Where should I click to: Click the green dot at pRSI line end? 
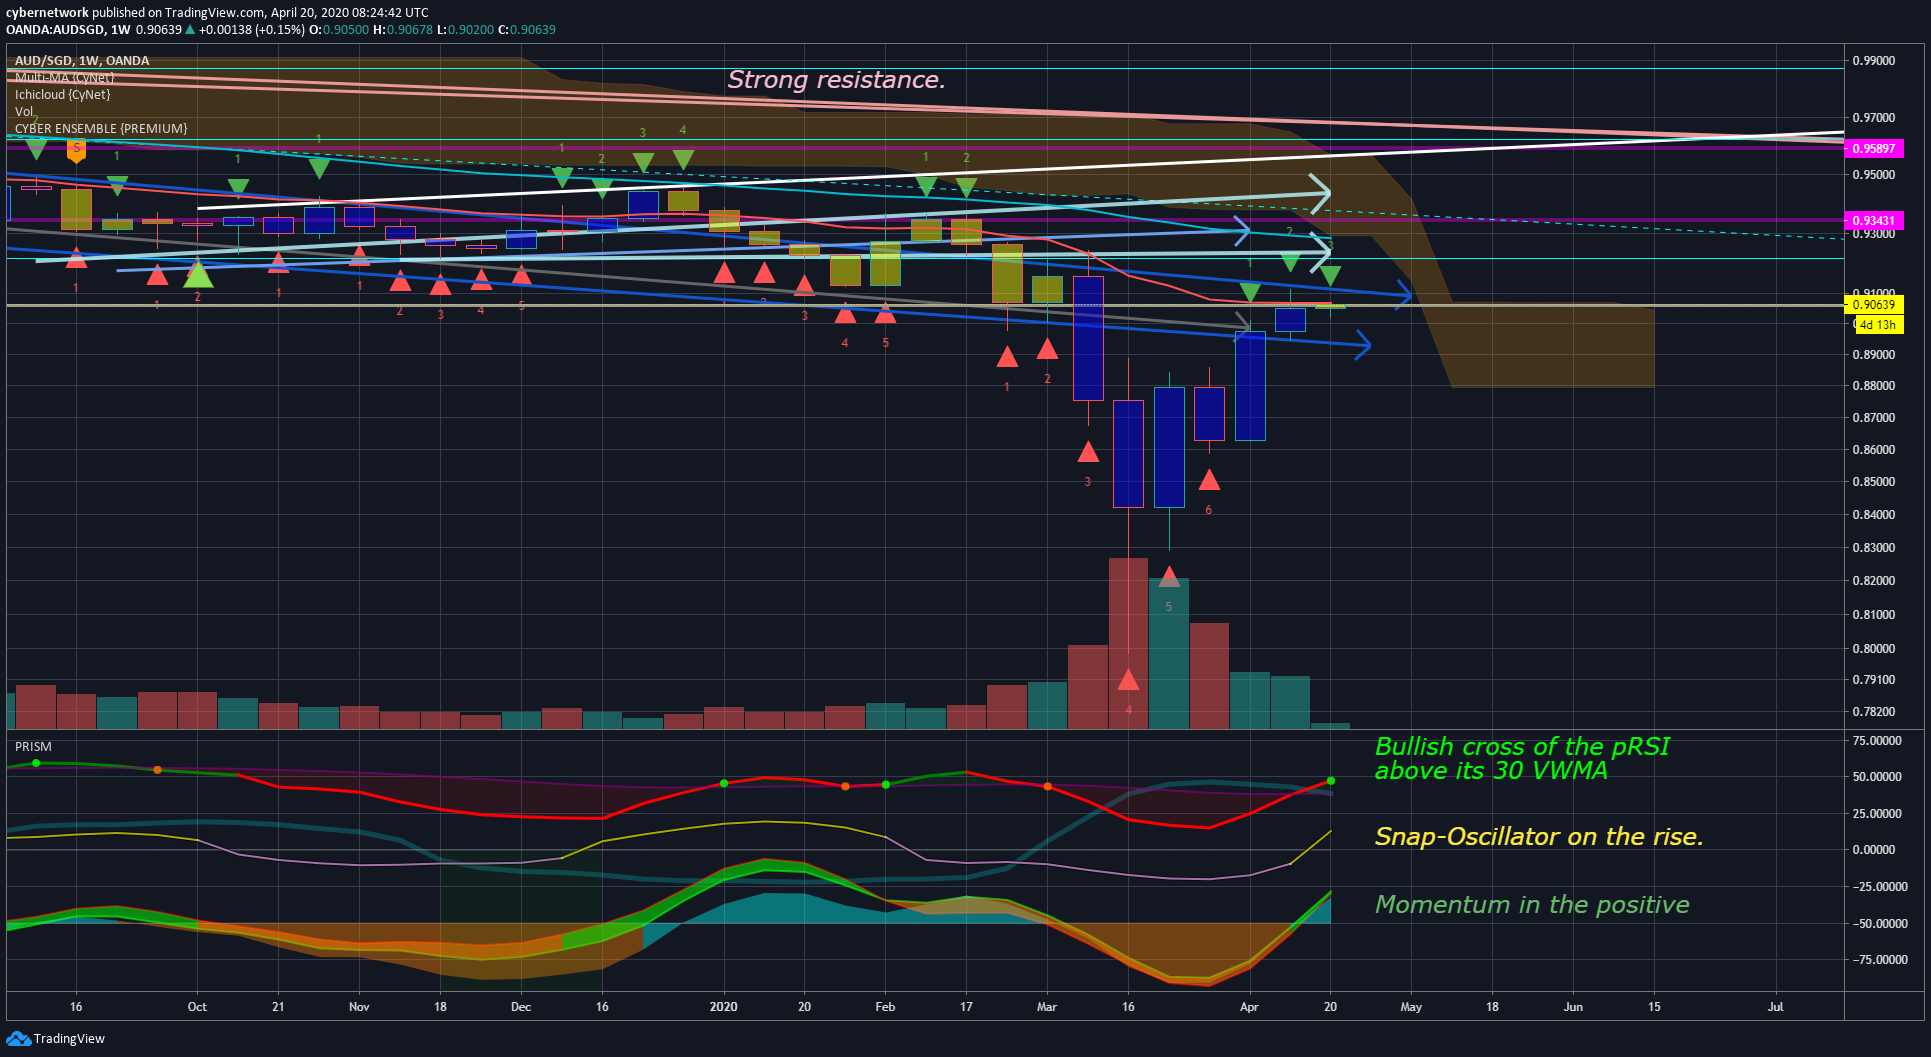1331,781
